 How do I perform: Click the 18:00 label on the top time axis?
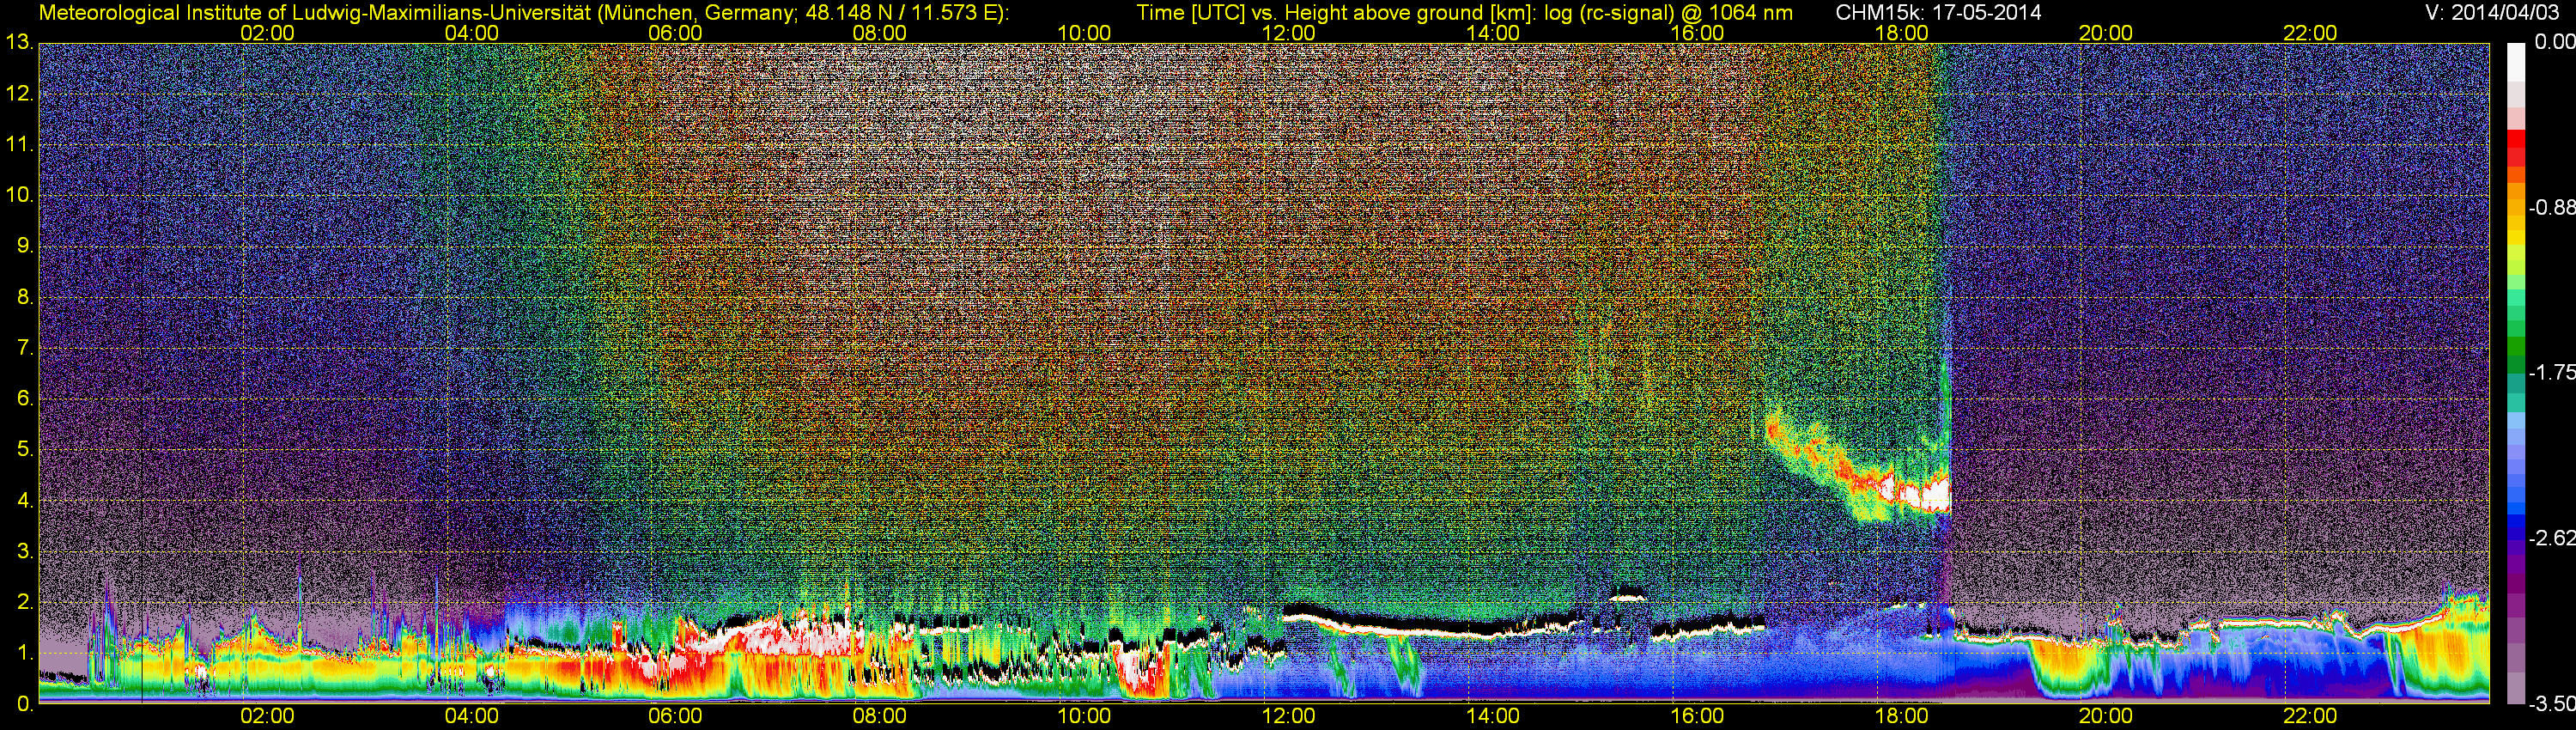(x=1901, y=32)
